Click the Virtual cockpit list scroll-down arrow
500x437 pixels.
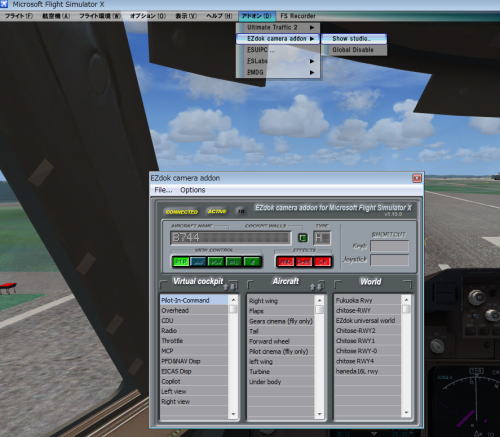[233, 414]
